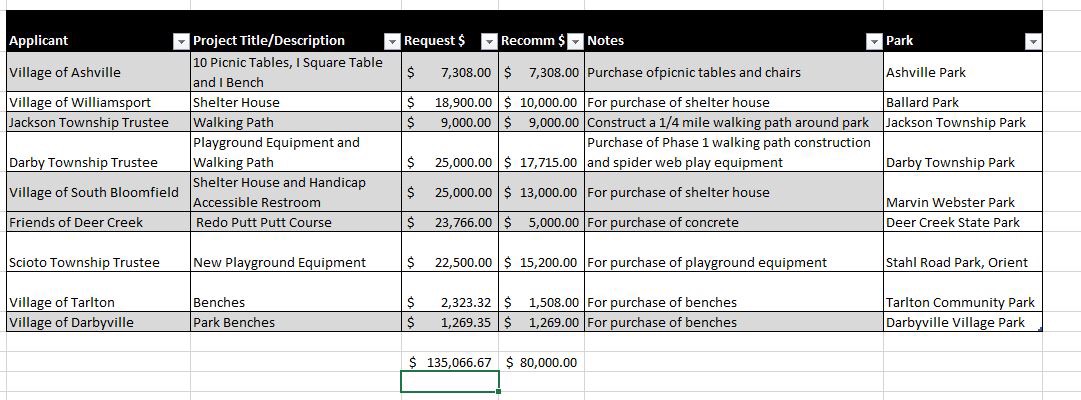This screenshot has height=400, width=1081.
Task: Click the $80,000.00 recommended total cell
Action: point(541,362)
